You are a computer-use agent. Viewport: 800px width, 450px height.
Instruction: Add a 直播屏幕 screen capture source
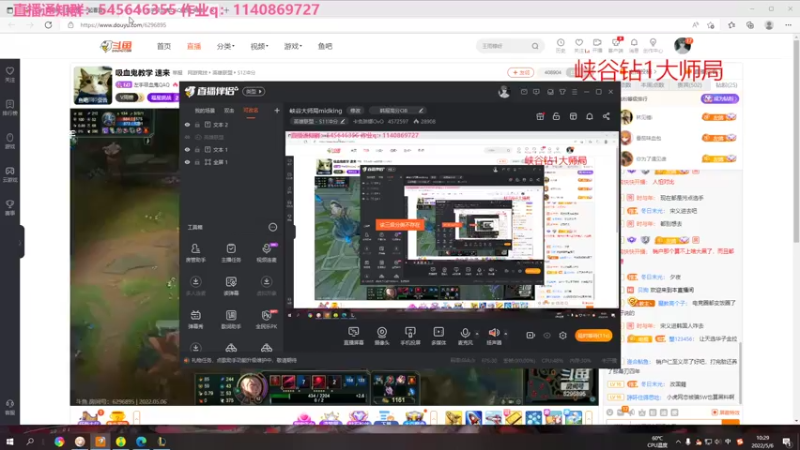tap(354, 336)
